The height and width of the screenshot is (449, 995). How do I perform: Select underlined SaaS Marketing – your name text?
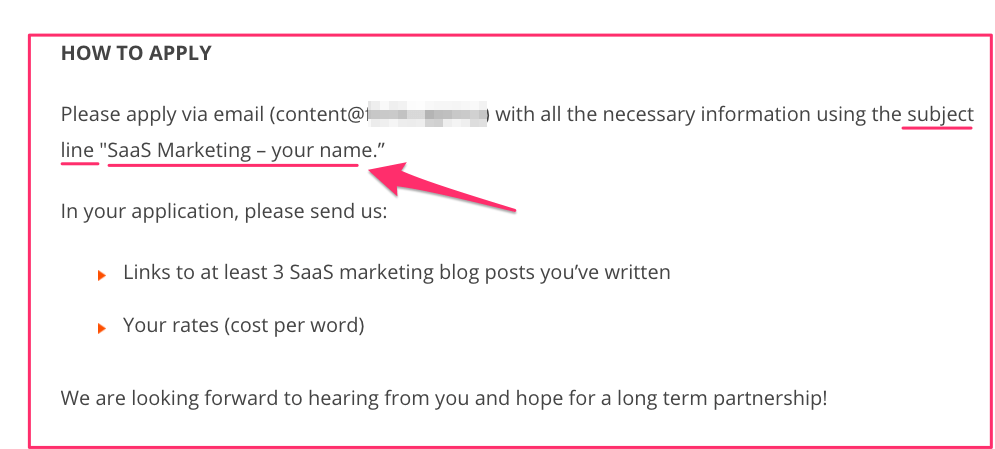239,151
